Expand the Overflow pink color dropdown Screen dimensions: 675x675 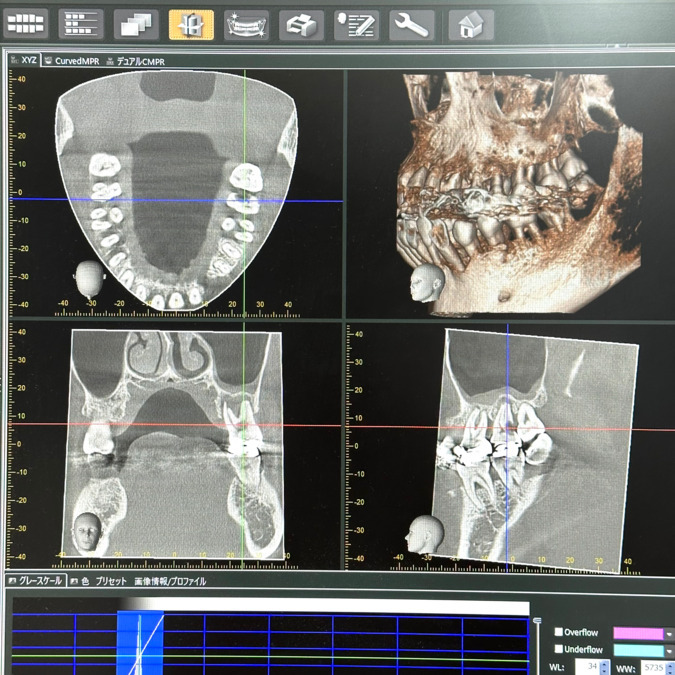pyautogui.click(x=668, y=634)
